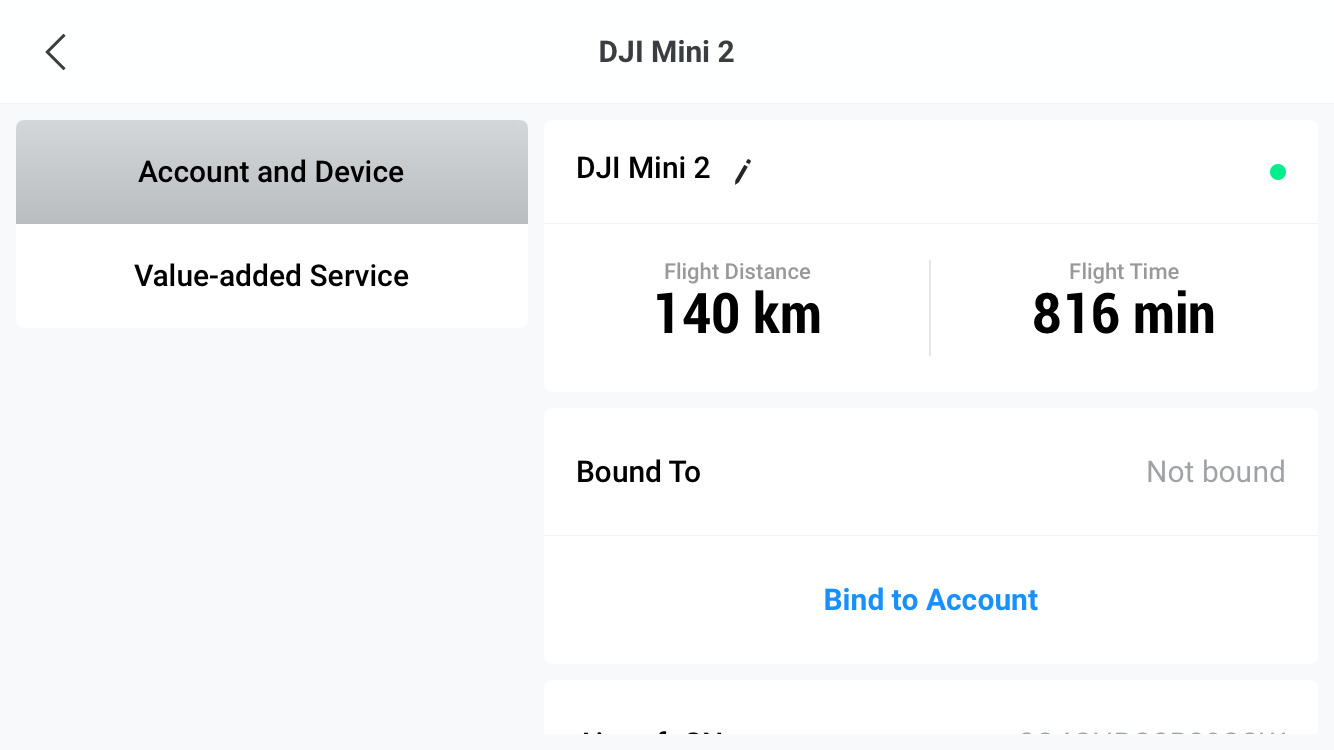Screen dimensions: 1334x750
Task: Click the green connection status dot
Action: coord(1277,172)
